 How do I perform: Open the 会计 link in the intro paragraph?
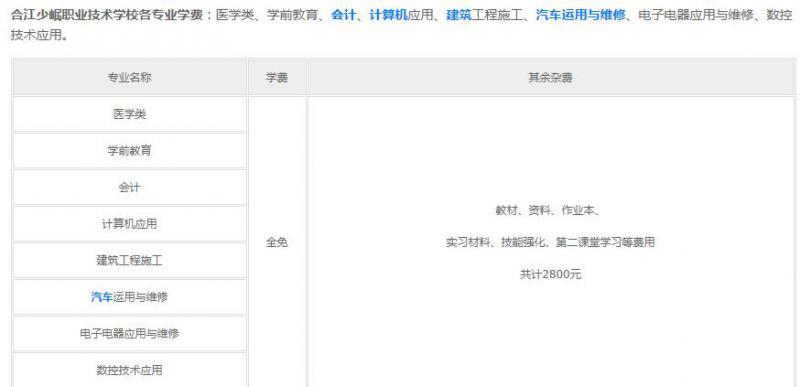(x=343, y=15)
